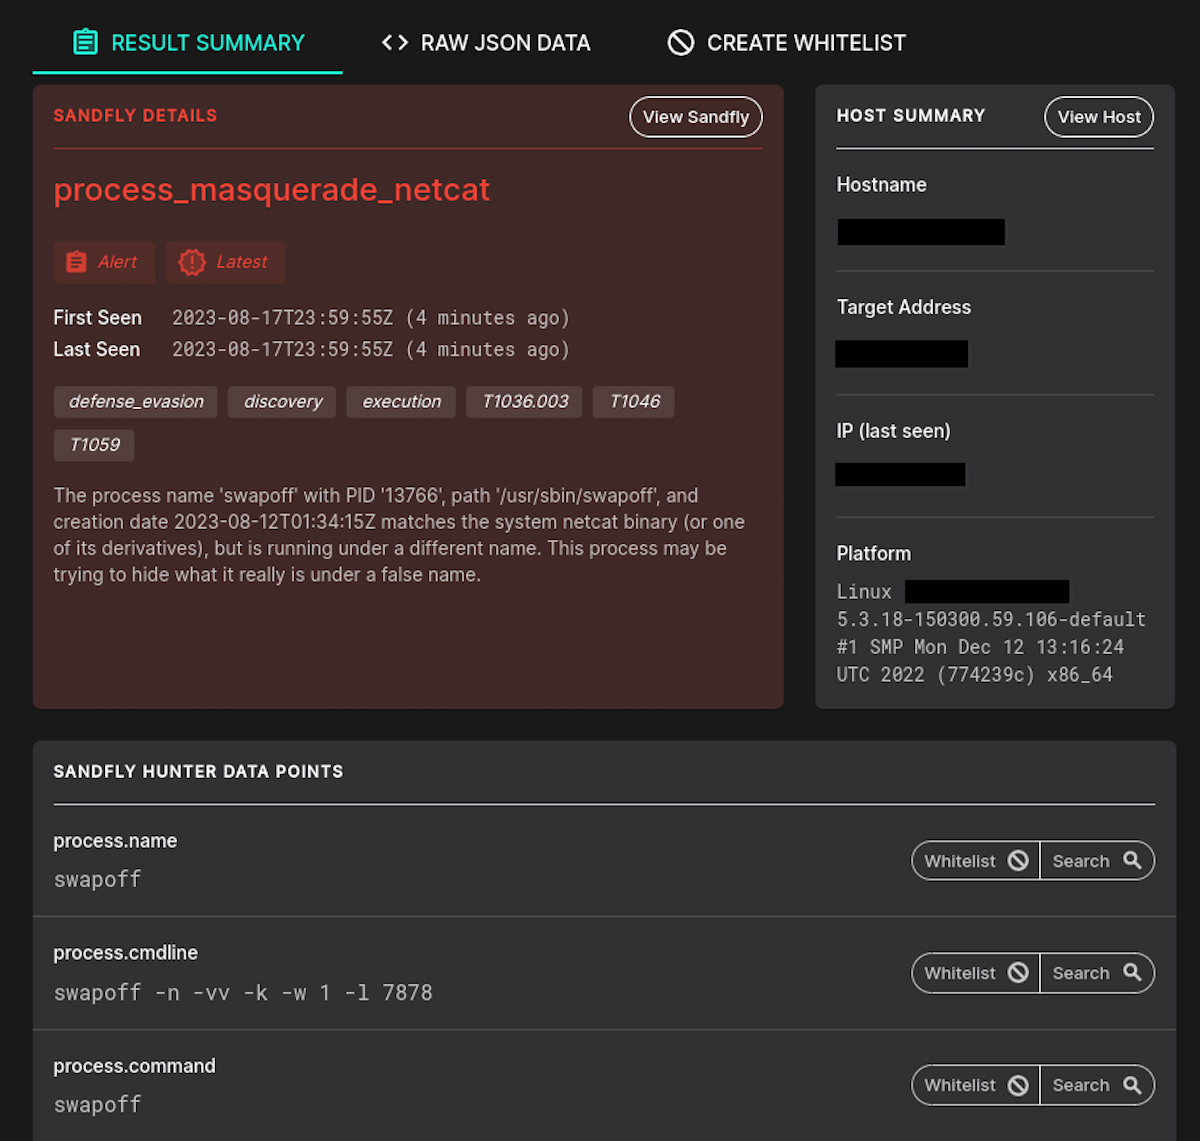
Task: Click the code brackets icon beside Raw JSON Data
Action: coord(392,43)
